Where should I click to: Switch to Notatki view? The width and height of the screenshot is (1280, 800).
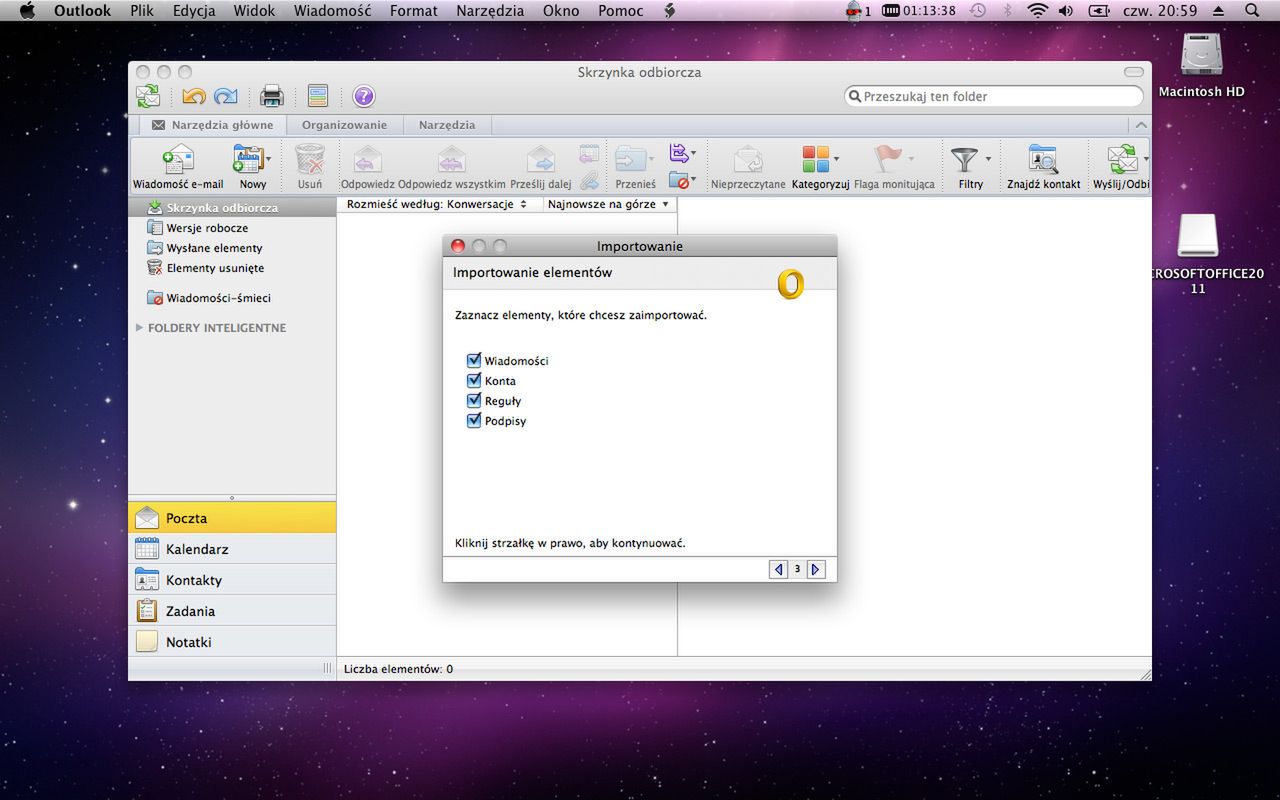point(232,642)
